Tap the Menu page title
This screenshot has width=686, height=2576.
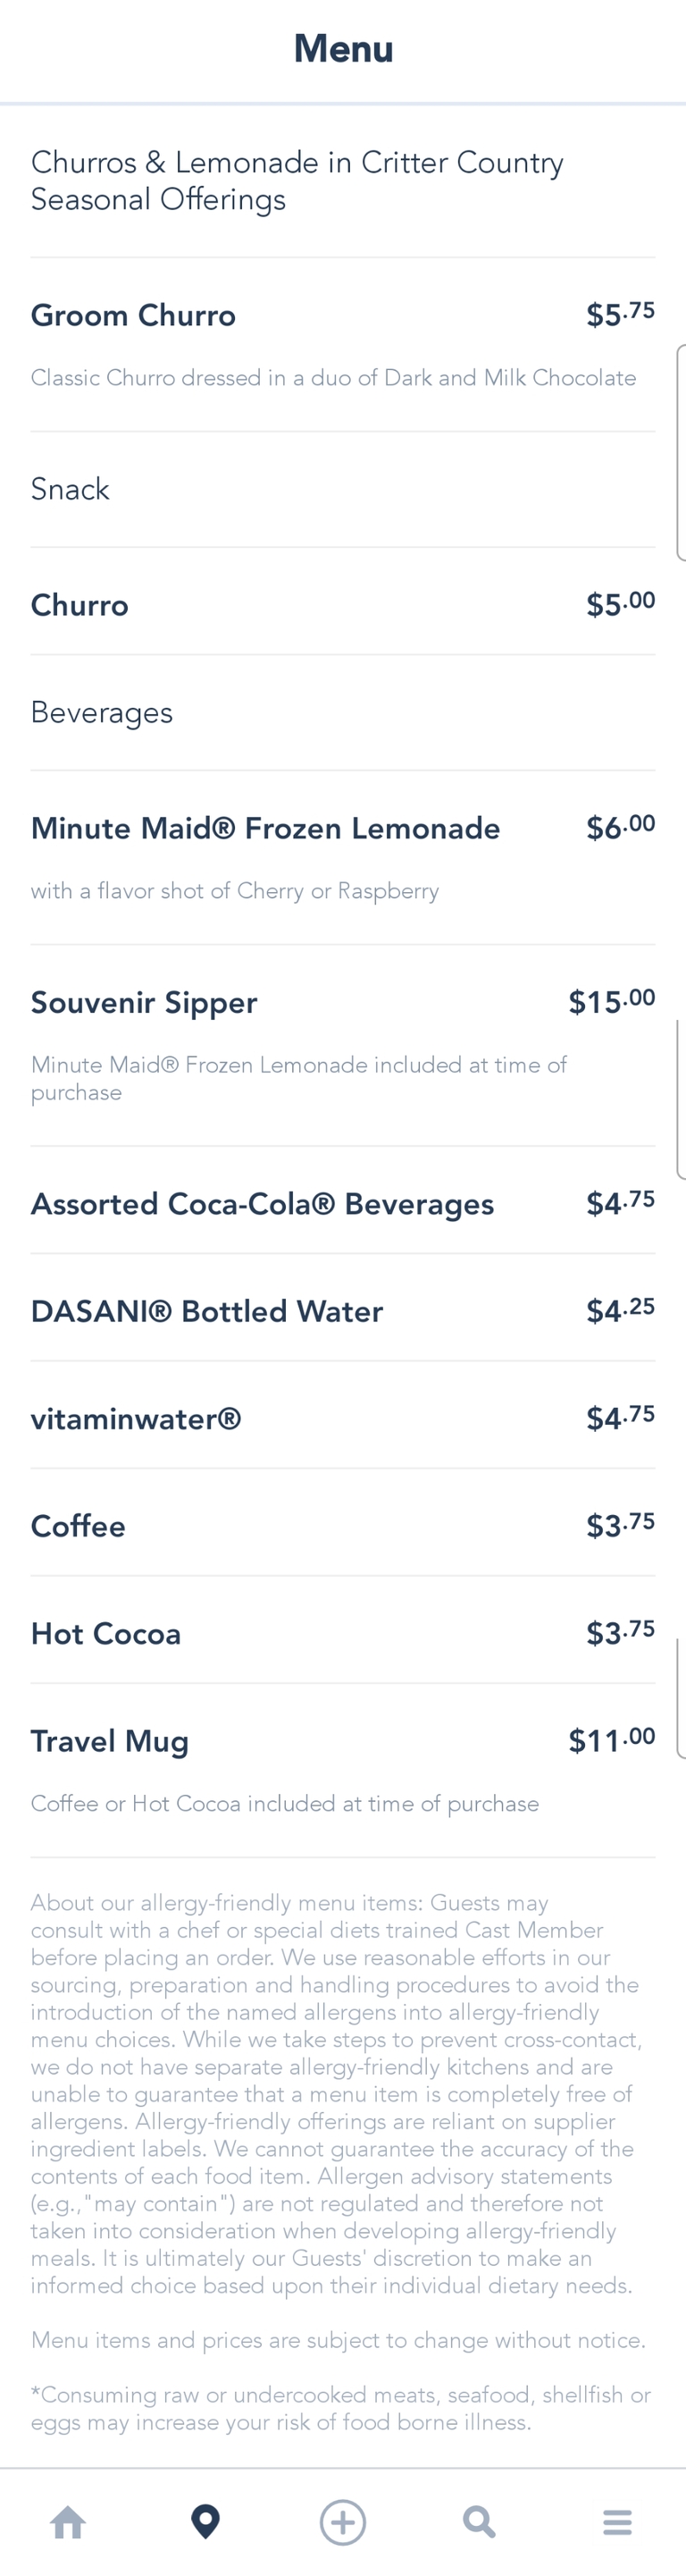tap(343, 49)
